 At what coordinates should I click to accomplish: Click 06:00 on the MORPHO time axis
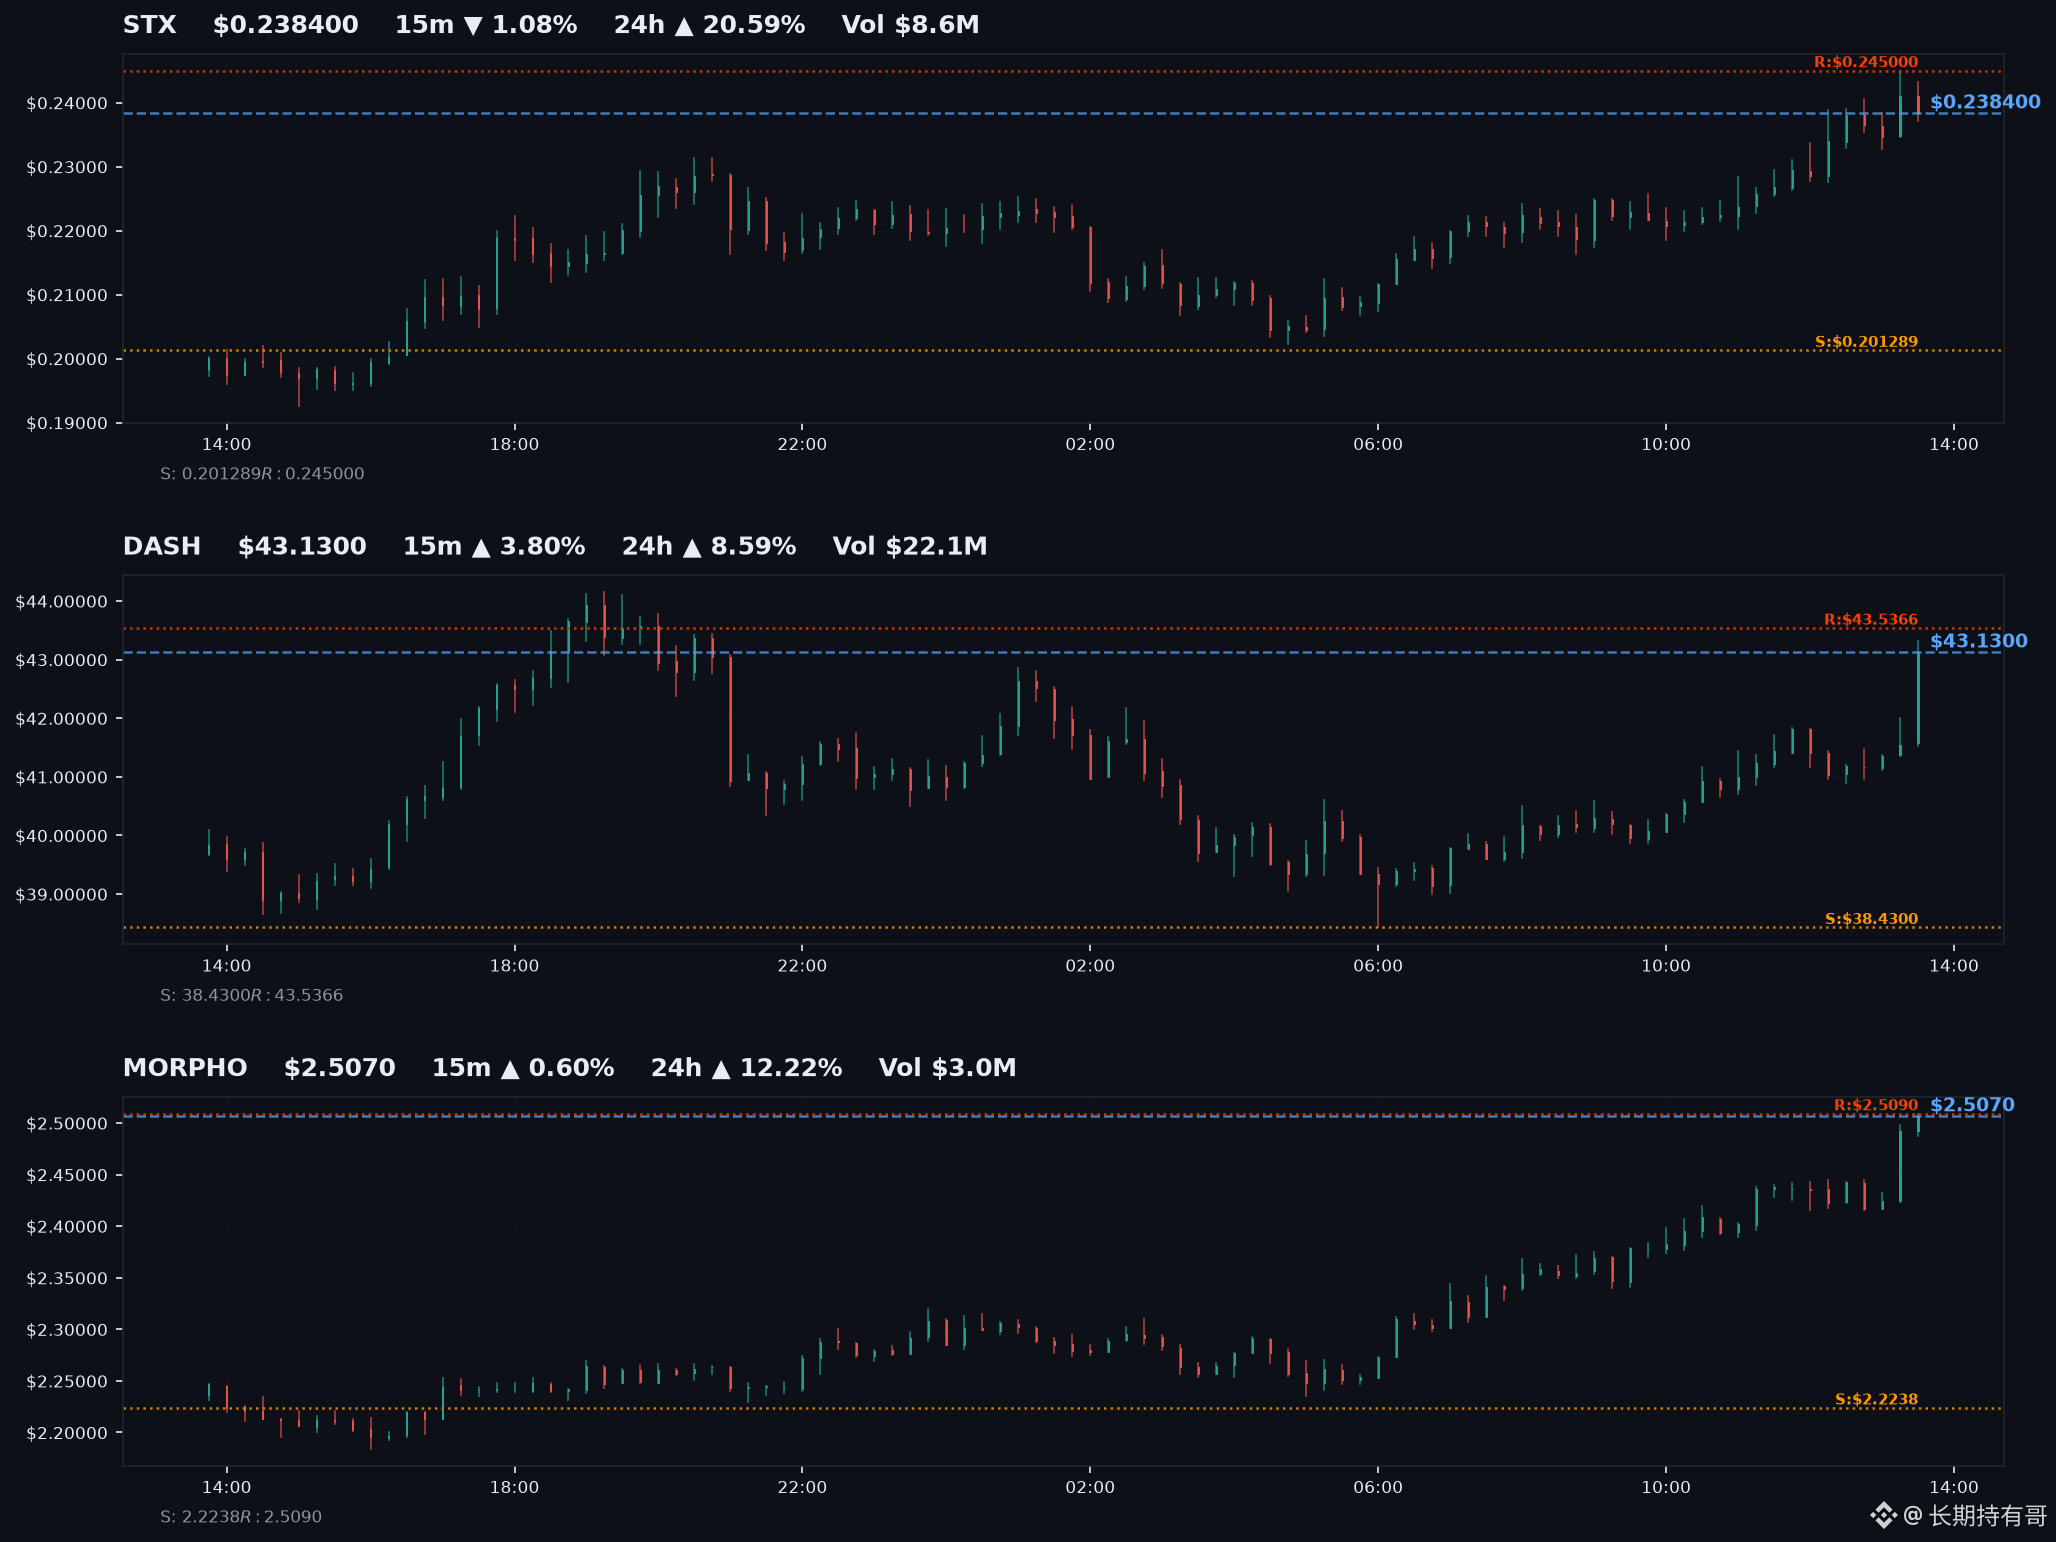[x=1378, y=1488]
